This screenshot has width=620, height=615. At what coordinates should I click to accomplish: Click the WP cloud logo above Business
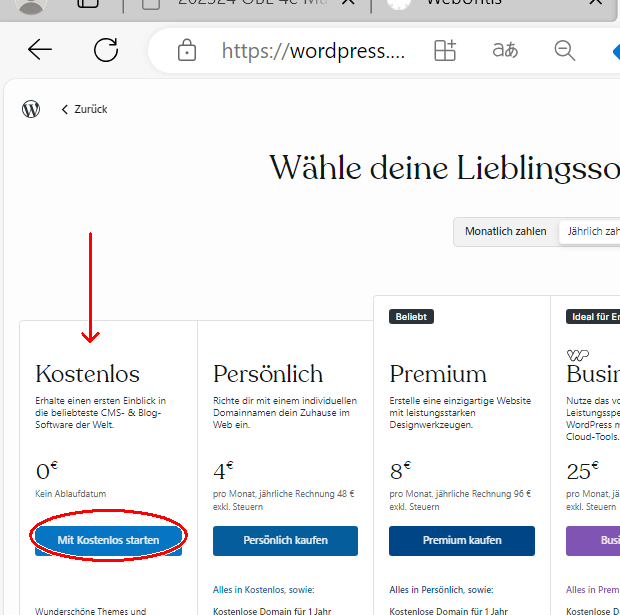(578, 355)
